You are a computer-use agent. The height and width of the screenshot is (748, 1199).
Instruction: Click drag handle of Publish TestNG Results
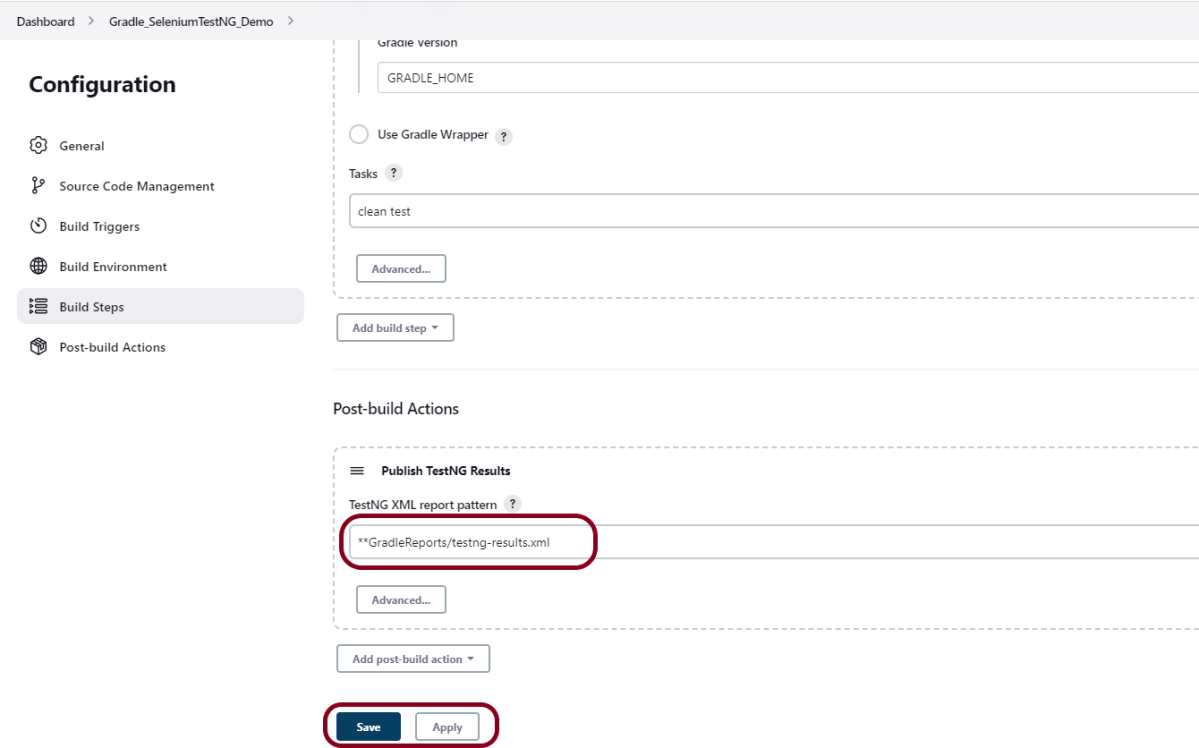(356, 471)
